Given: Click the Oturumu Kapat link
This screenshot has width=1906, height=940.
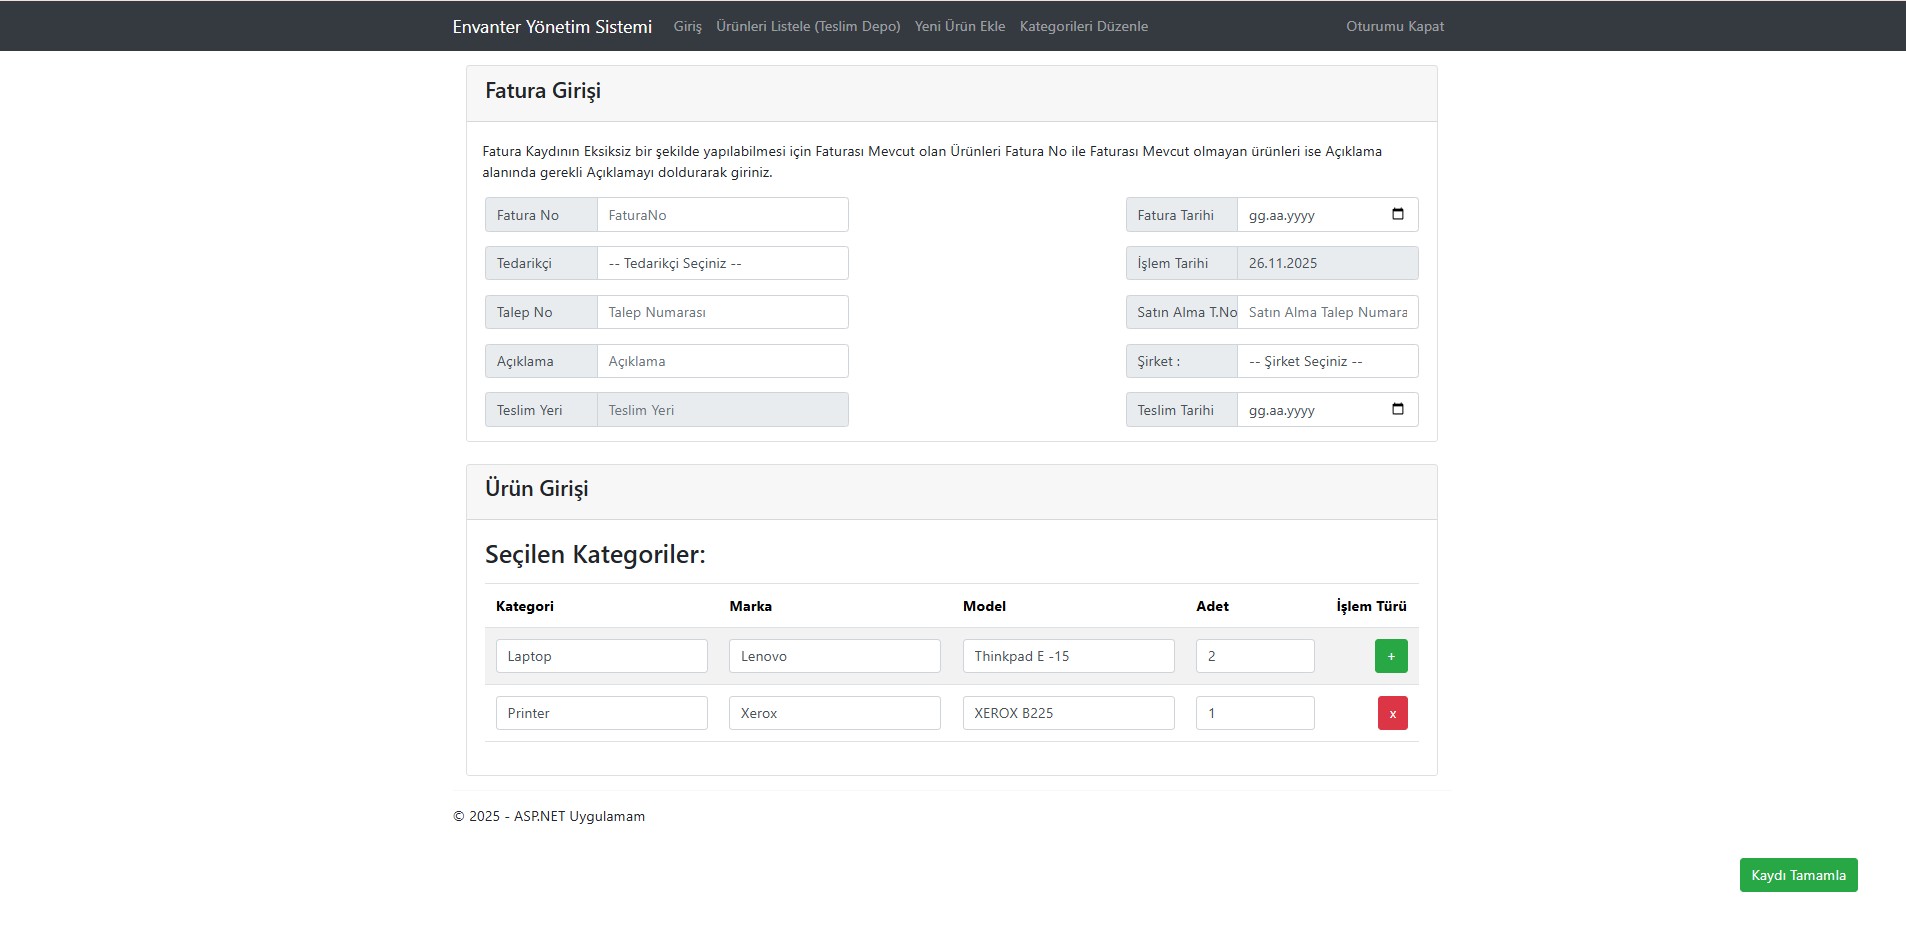Looking at the screenshot, I should (1394, 26).
